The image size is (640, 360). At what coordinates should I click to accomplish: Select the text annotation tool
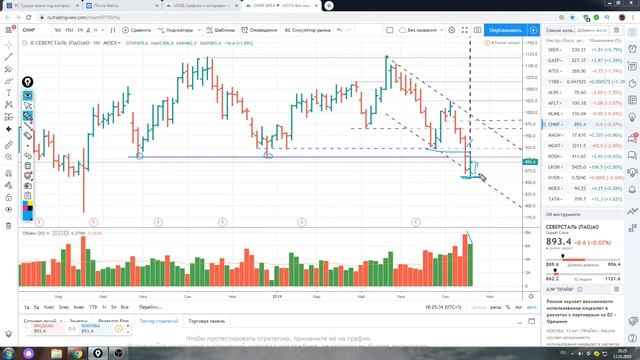pos(9,93)
